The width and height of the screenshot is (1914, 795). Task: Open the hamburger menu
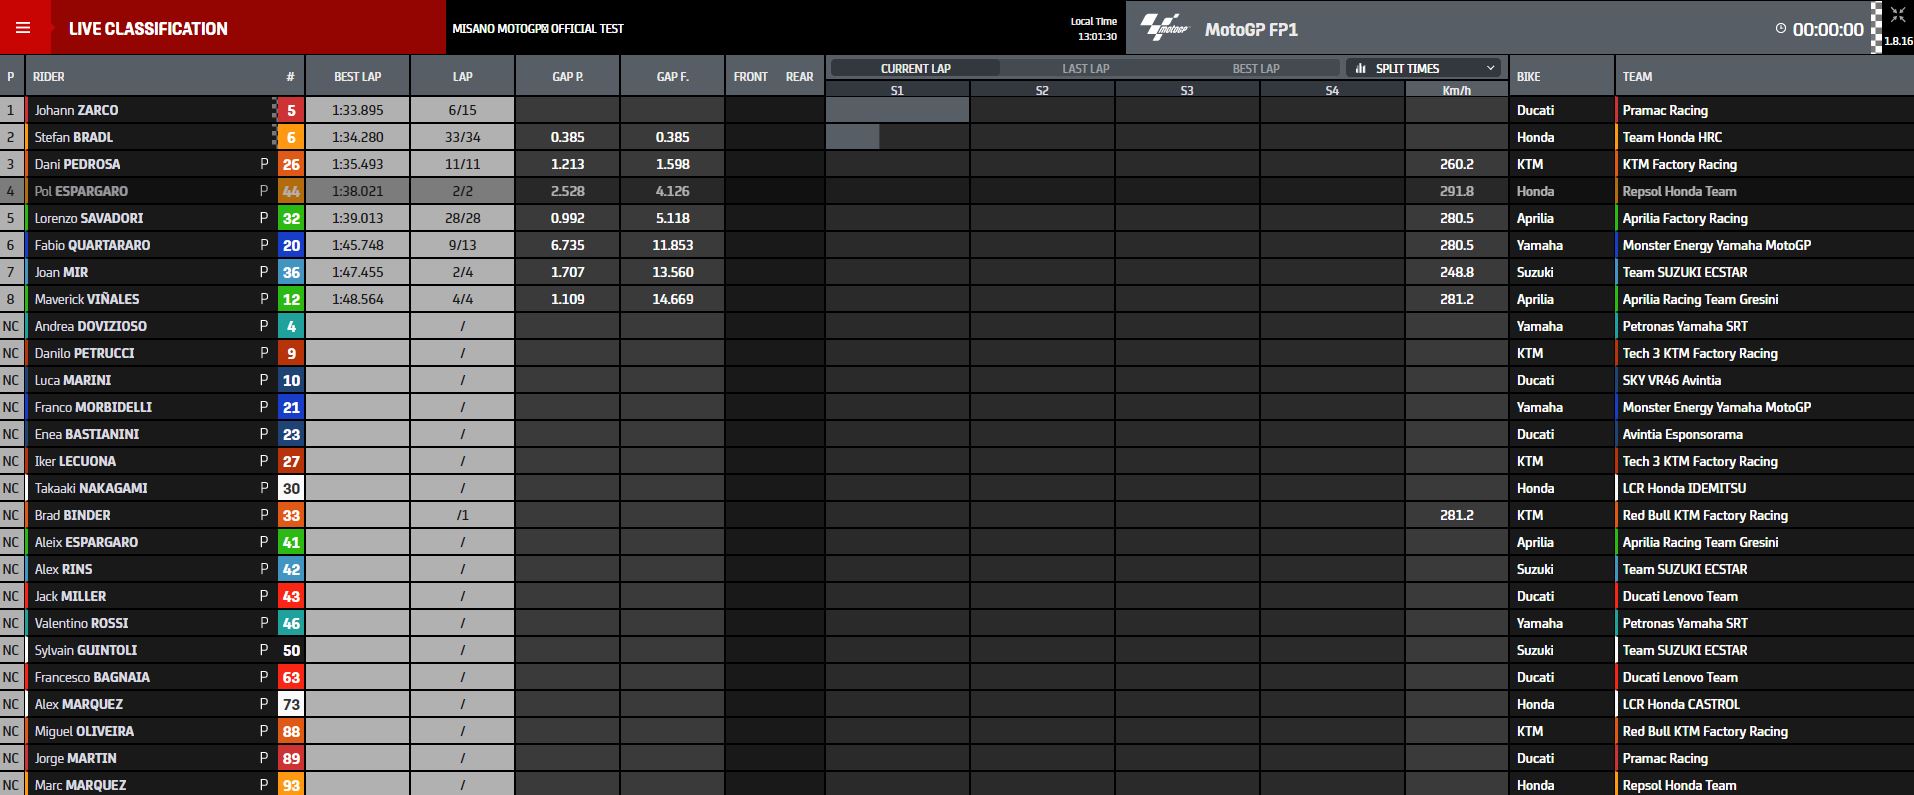tap(23, 28)
